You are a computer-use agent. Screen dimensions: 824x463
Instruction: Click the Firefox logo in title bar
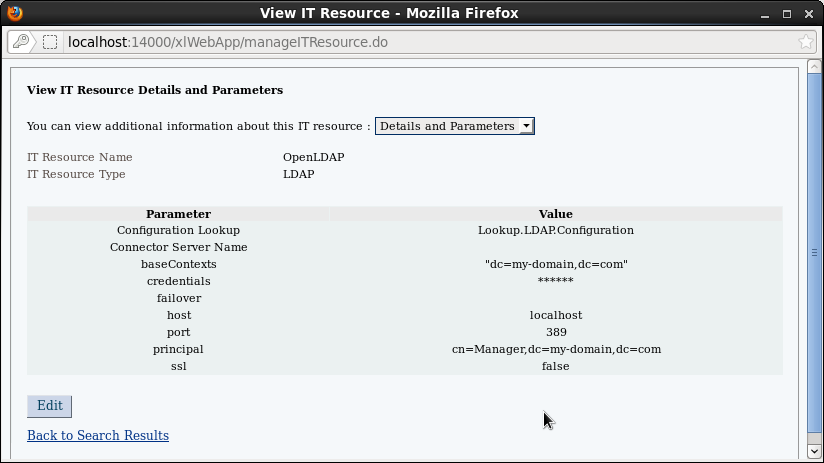tap(15, 13)
